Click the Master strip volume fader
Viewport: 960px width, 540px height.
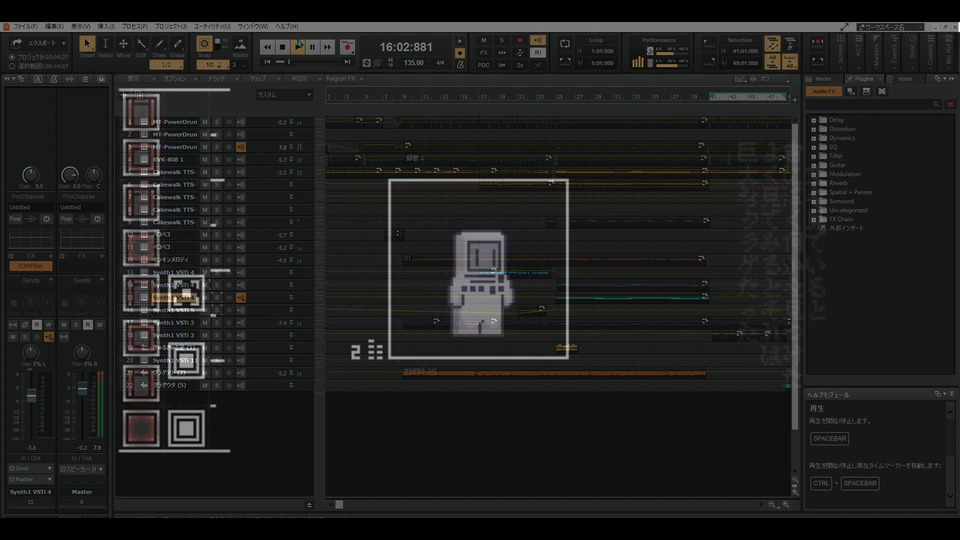pyautogui.click(x=82, y=389)
